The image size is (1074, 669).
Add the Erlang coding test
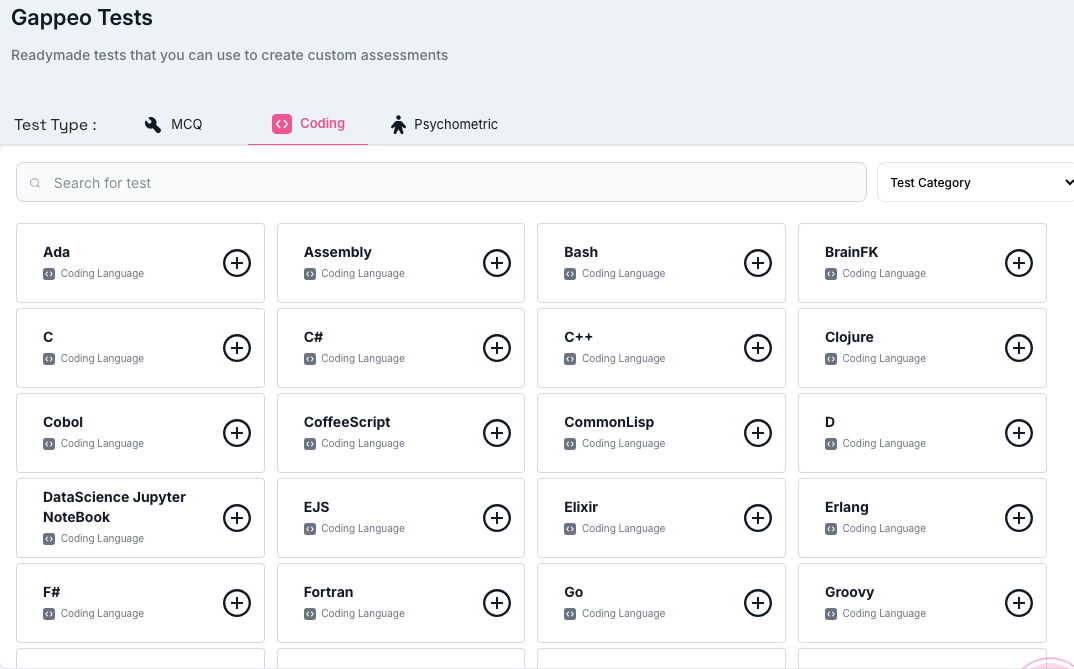point(1019,518)
